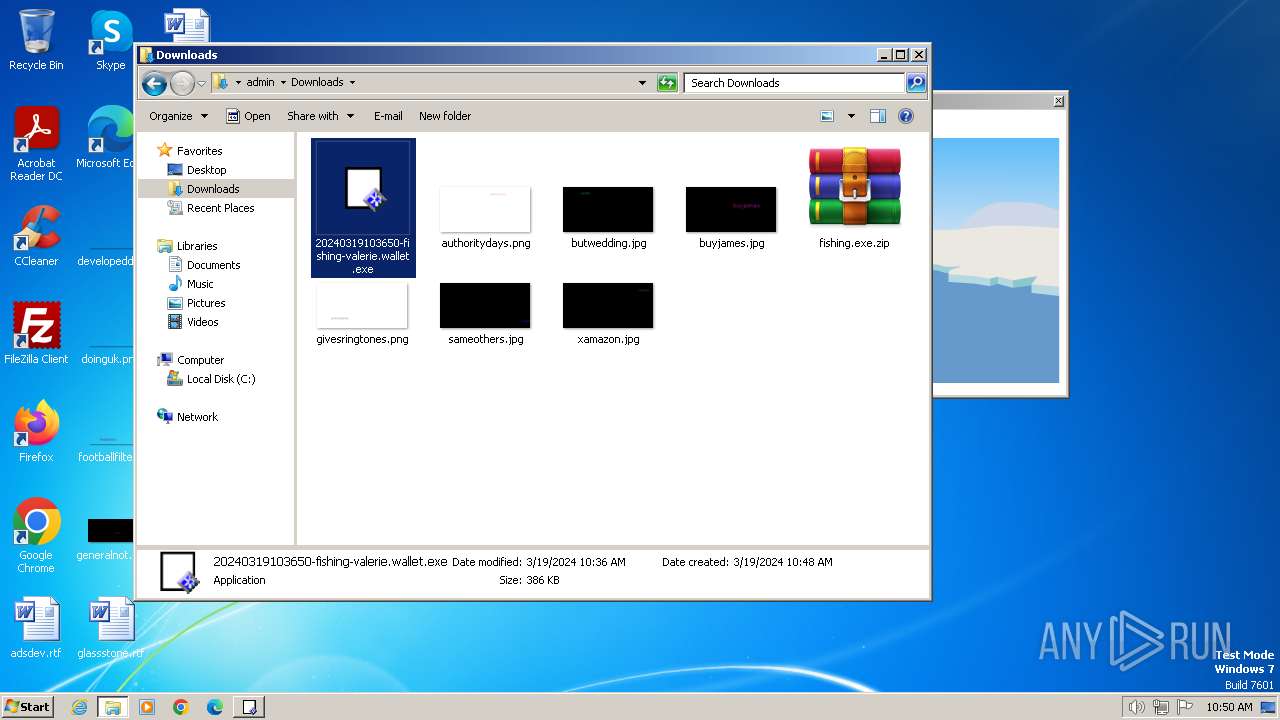Go back with the Explorer back arrow
The width and height of the screenshot is (1280, 720).
coord(154,83)
